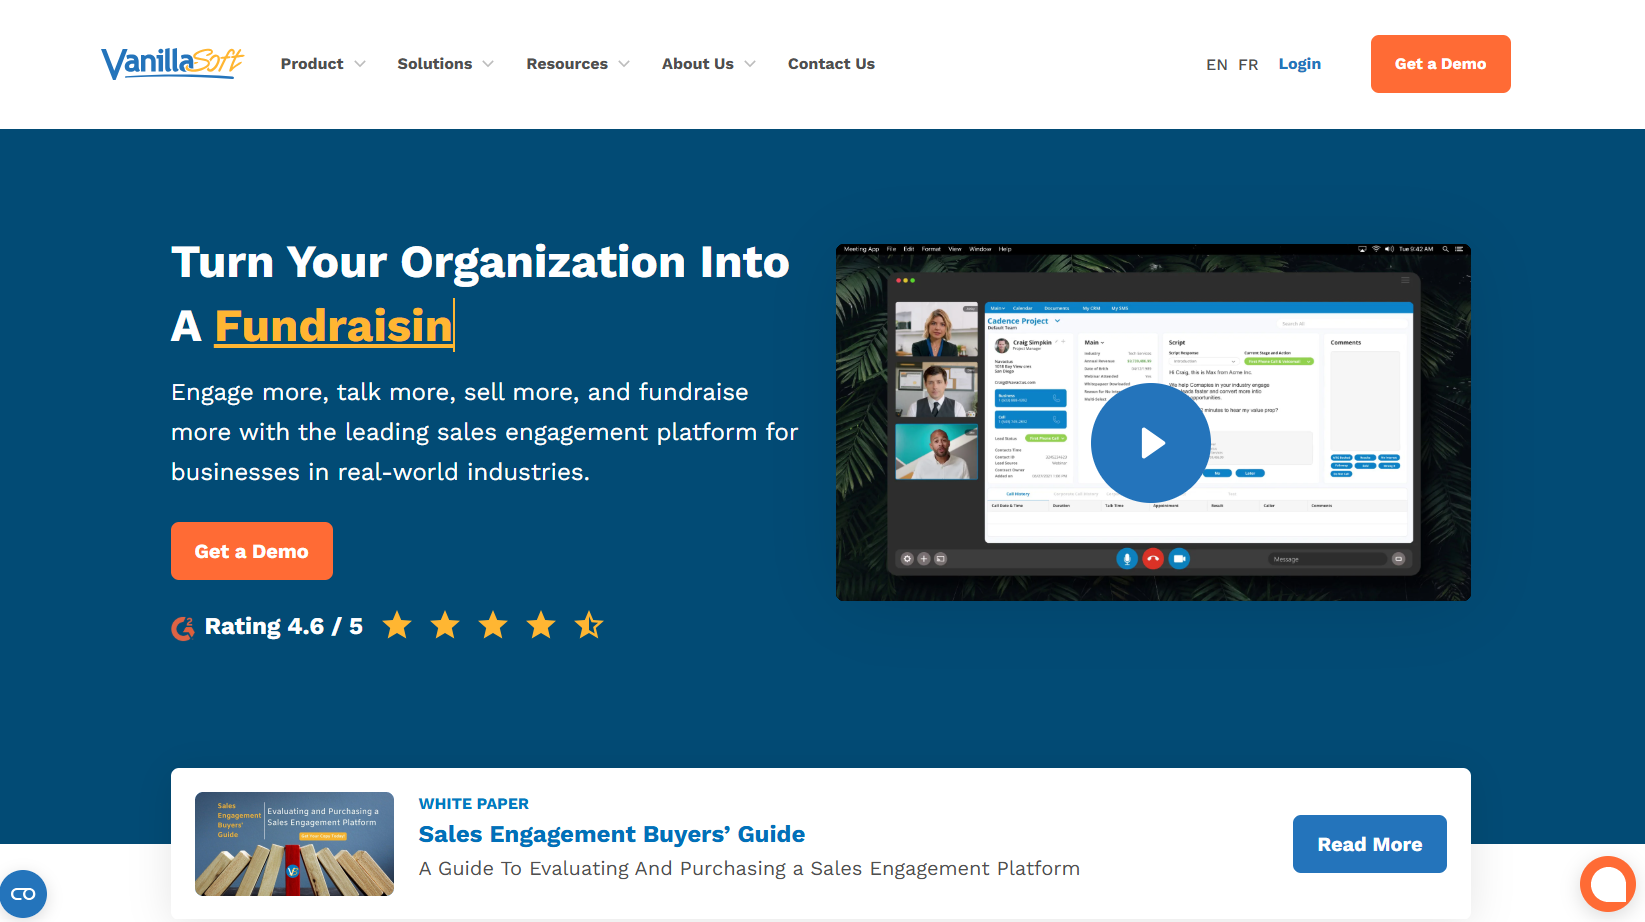Click the microphone icon in video
Image resolution: width=1645 pixels, height=922 pixels.
click(x=1127, y=559)
